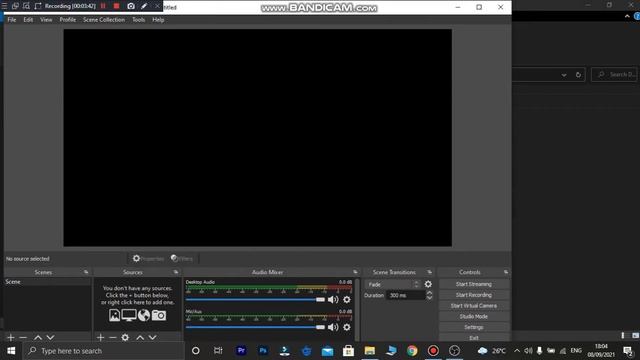The height and width of the screenshot is (360, 640).
Task: Open the Bandicam menu hamburger icon
Action: tap(4, 6)
